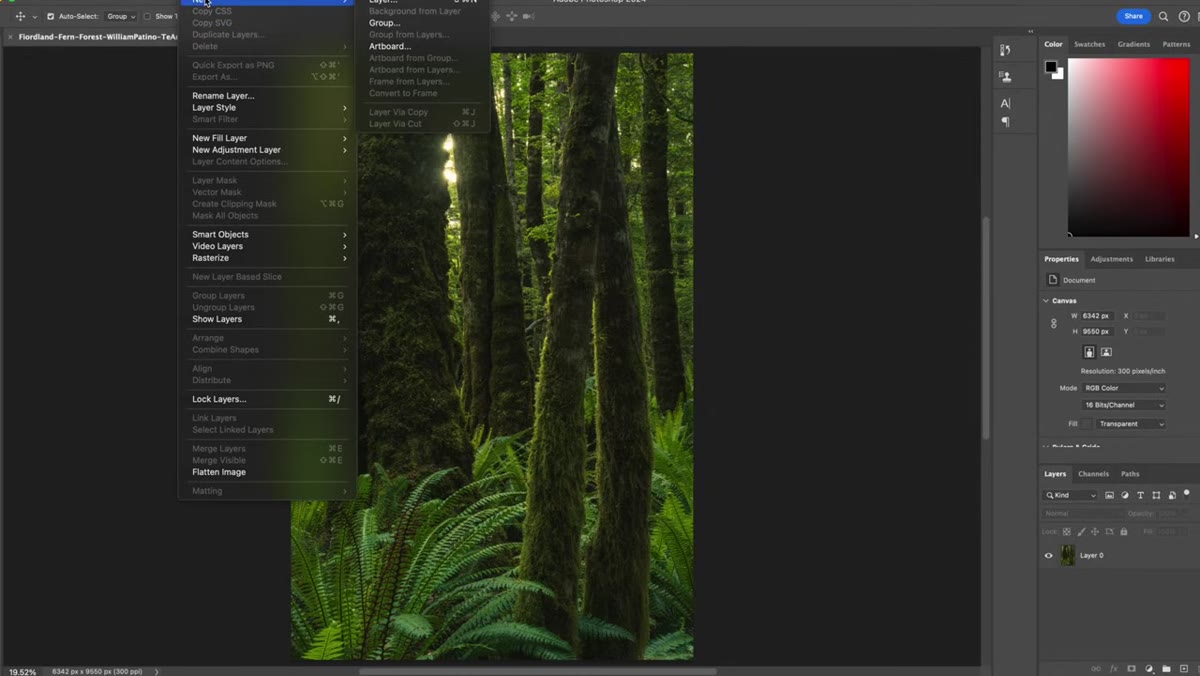Open the Clone Source panel icon
The image size is (1200, 676).
click(x=1005, y=77)
